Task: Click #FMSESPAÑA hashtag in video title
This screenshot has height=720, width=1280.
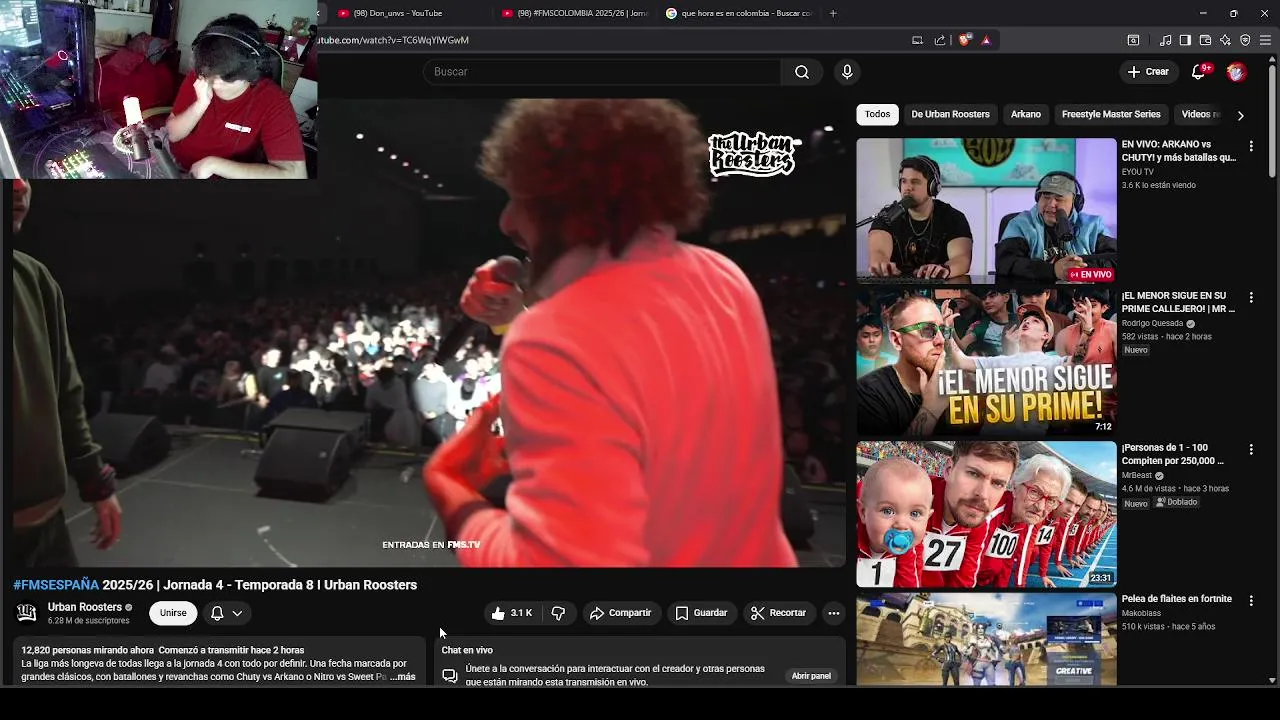Action: point(56,585)
